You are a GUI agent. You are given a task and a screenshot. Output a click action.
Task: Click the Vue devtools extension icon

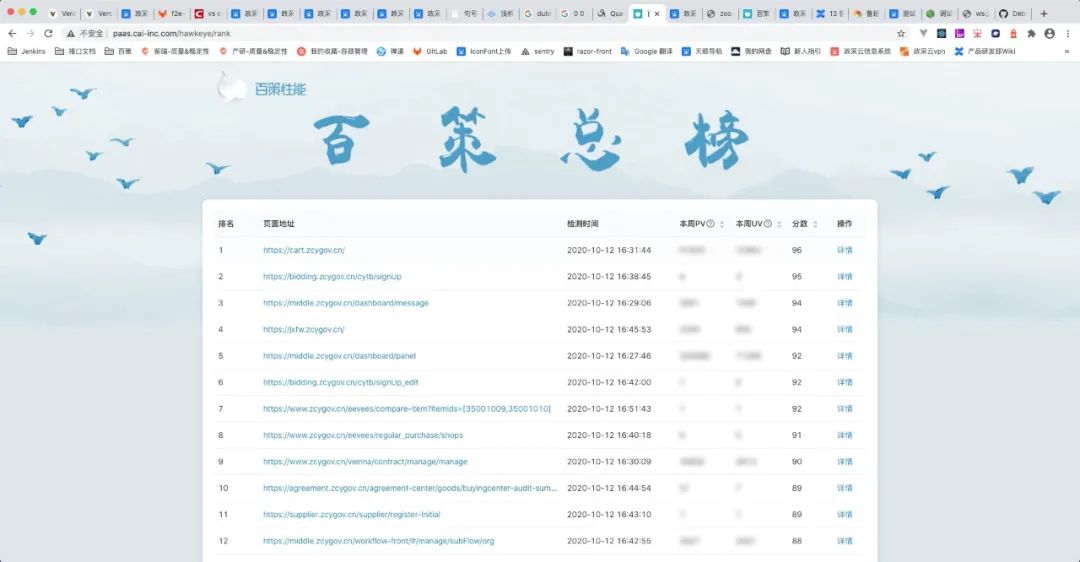pos(923,33)
